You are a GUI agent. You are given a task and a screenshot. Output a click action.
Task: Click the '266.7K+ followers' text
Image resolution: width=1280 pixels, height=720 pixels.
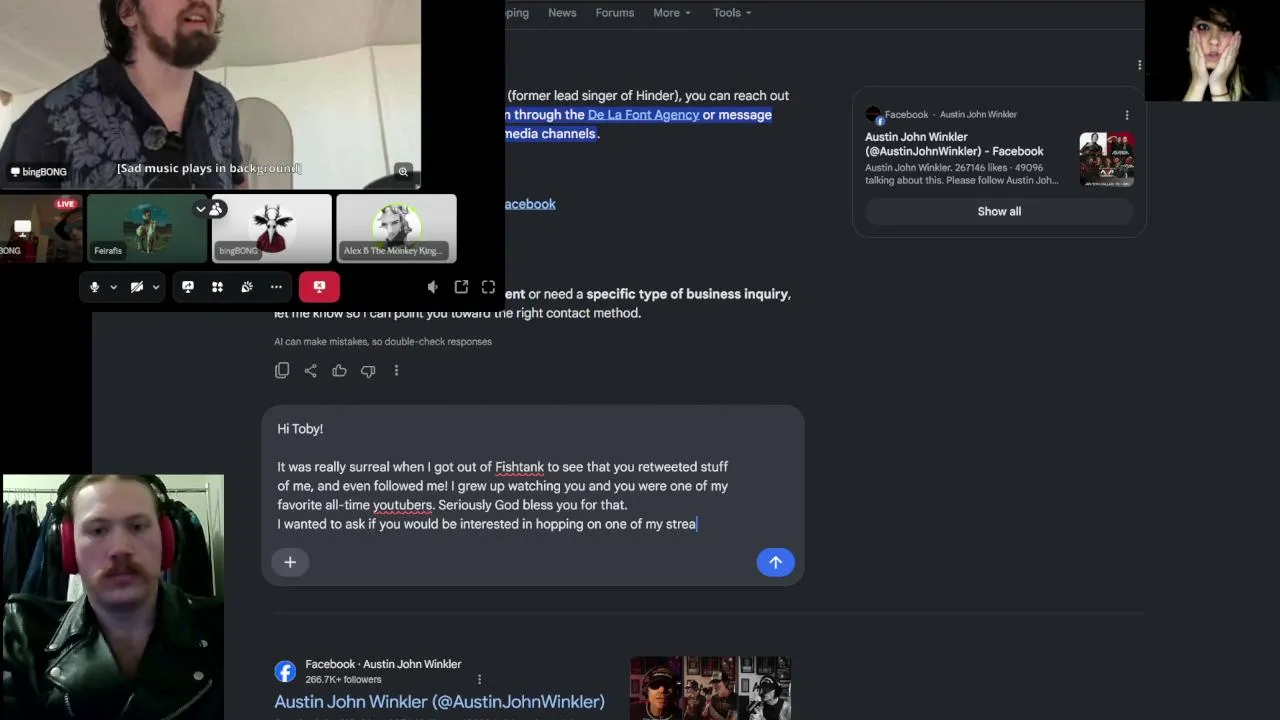[x=343, y=680]
